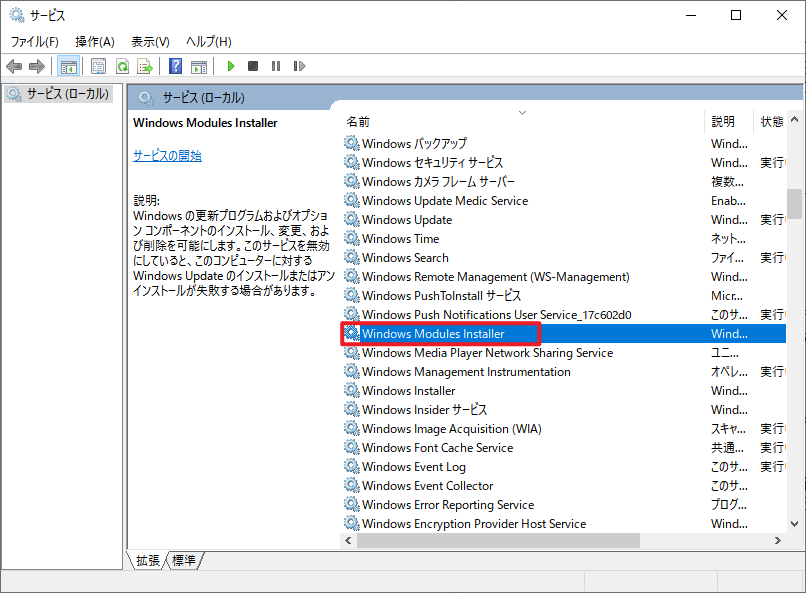Select Windows カメラ フレーム サーバー row

click(564, 181)
